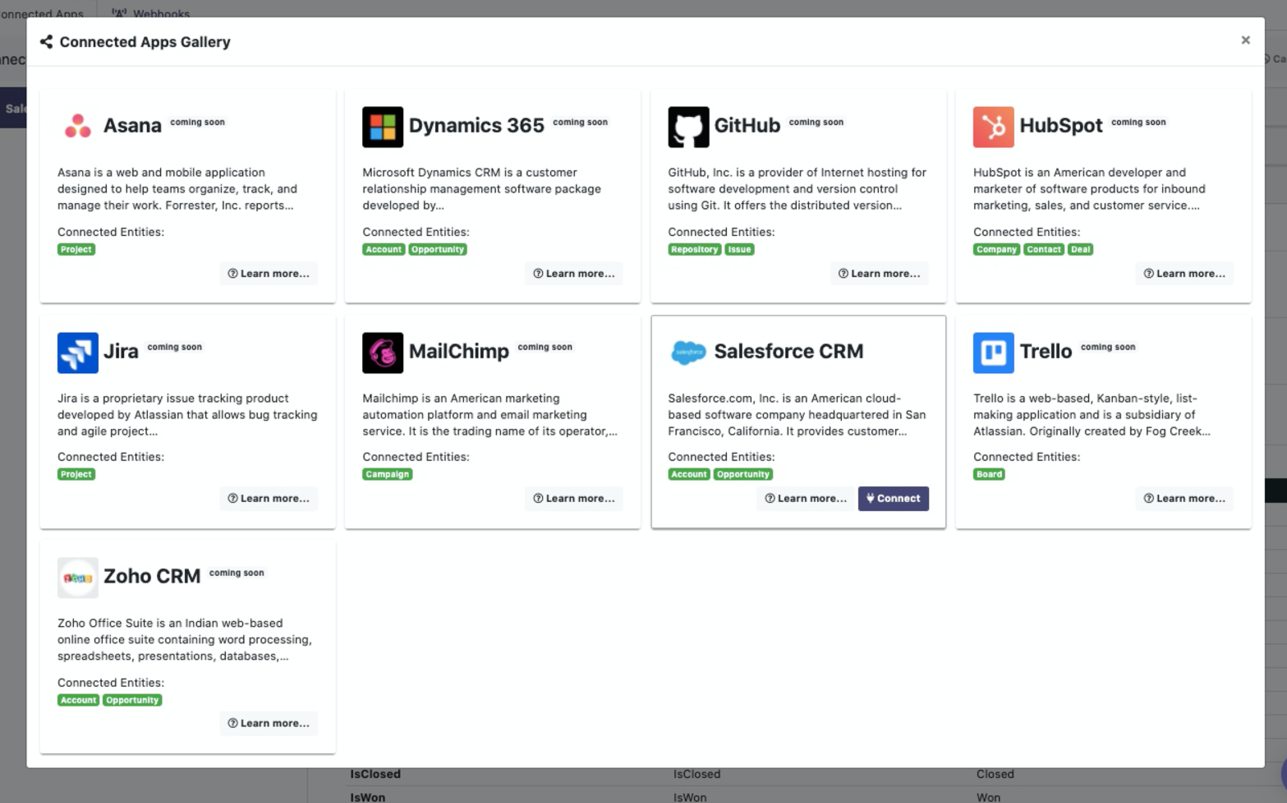Click the Dynamics 365 card title

click(476, 126)
